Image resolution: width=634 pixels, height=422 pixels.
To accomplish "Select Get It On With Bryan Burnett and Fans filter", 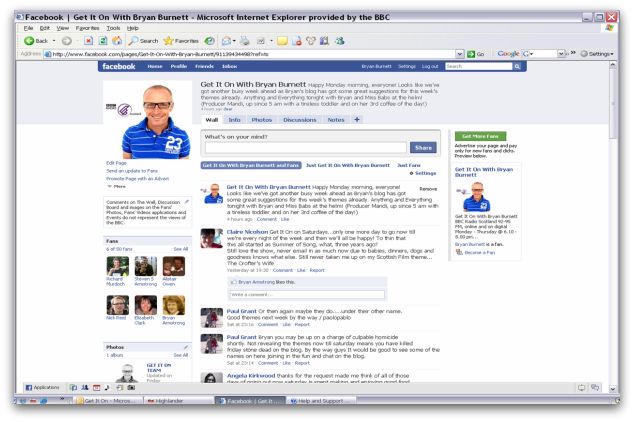I will click(x=250, y=164).
